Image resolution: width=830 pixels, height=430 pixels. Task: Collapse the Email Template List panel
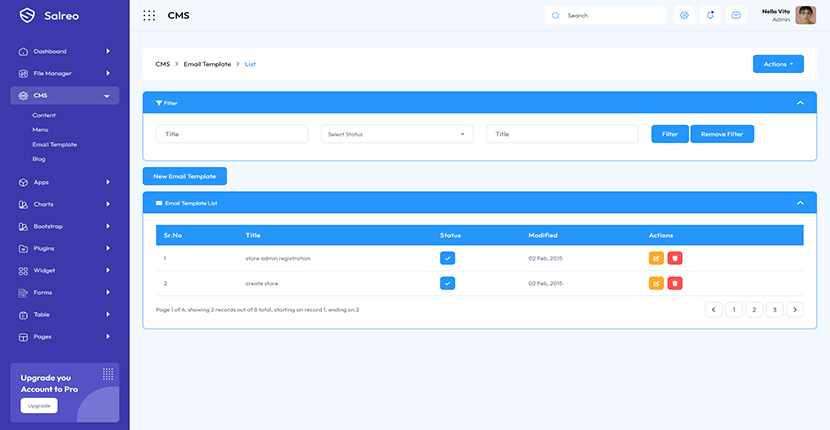click(x=799, y=202)
